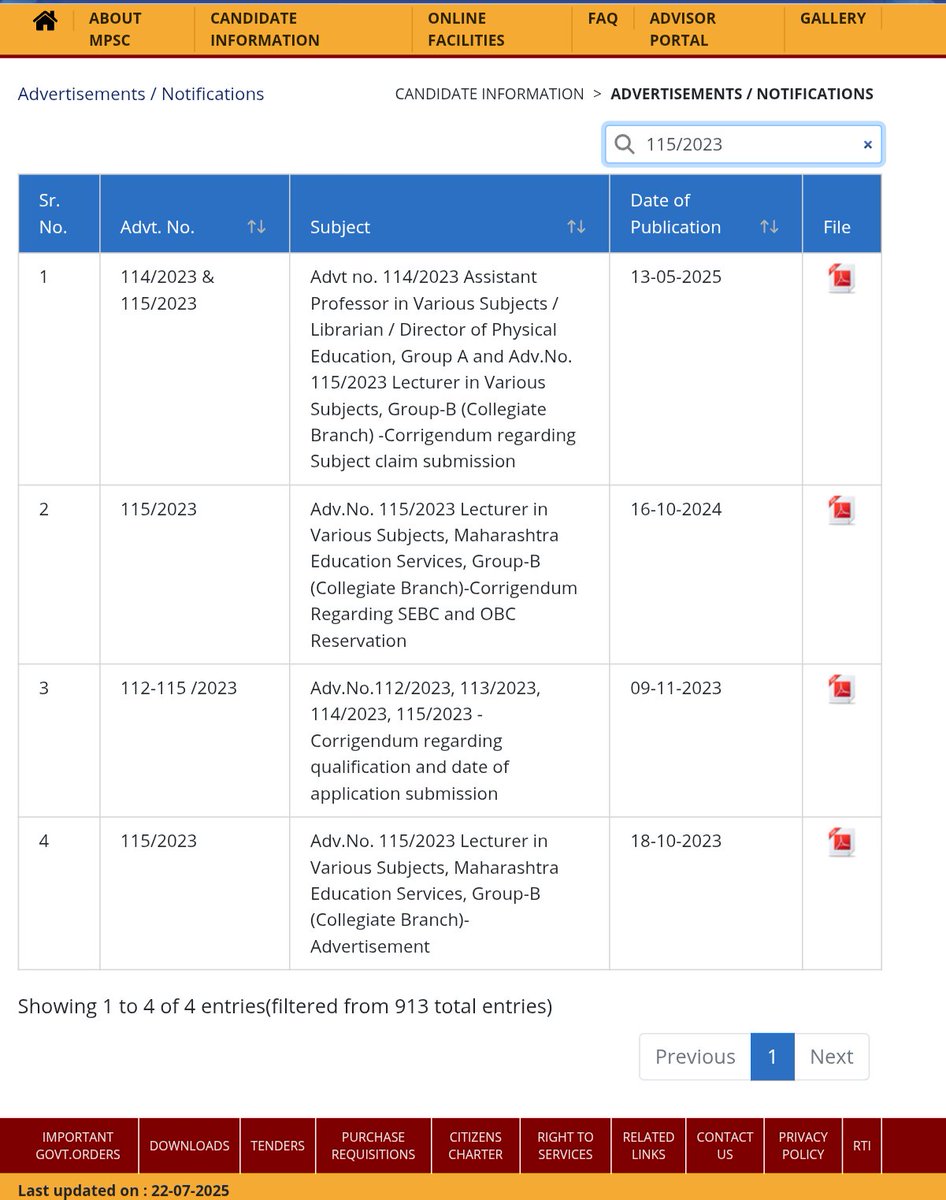Open the Gallery menu item
The height and width of the screenshot is (1200, 946).
[833, 18]
